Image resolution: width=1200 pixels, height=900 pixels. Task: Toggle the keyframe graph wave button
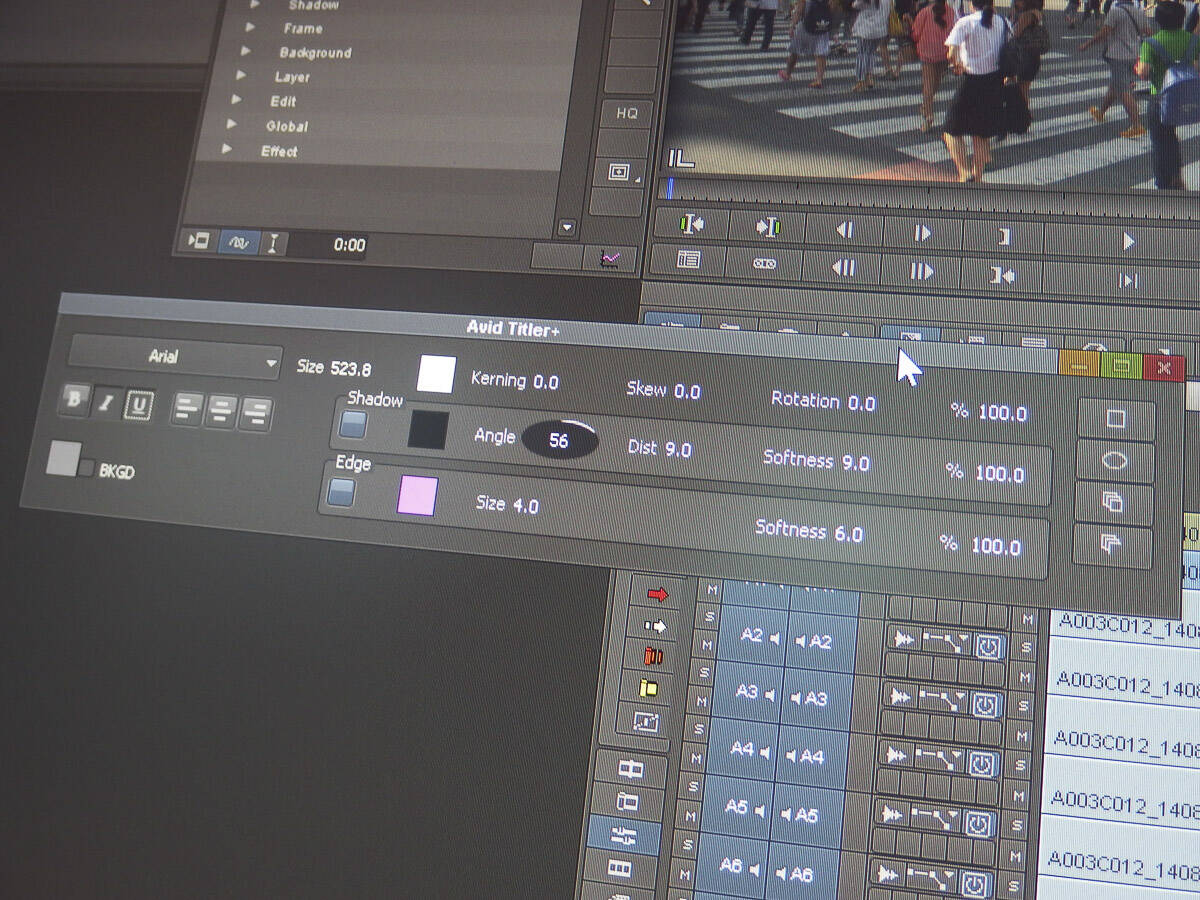(238, 243)
